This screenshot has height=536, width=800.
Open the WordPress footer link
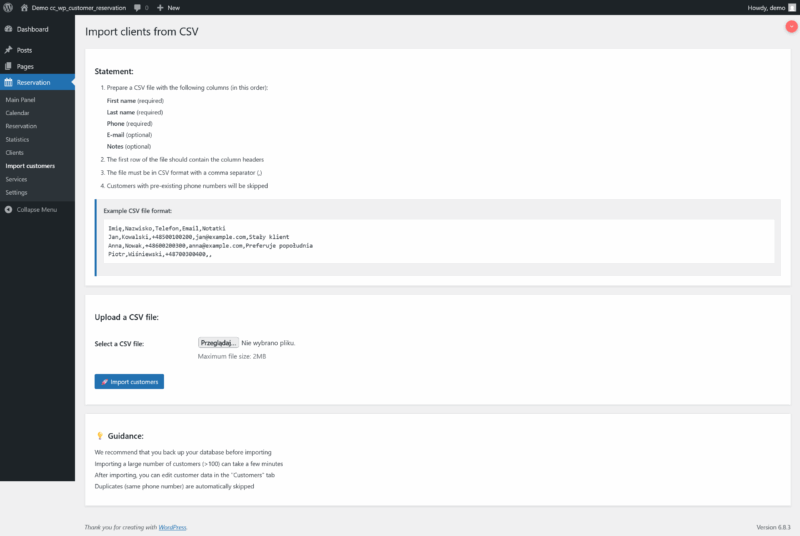tap(172, 527)
